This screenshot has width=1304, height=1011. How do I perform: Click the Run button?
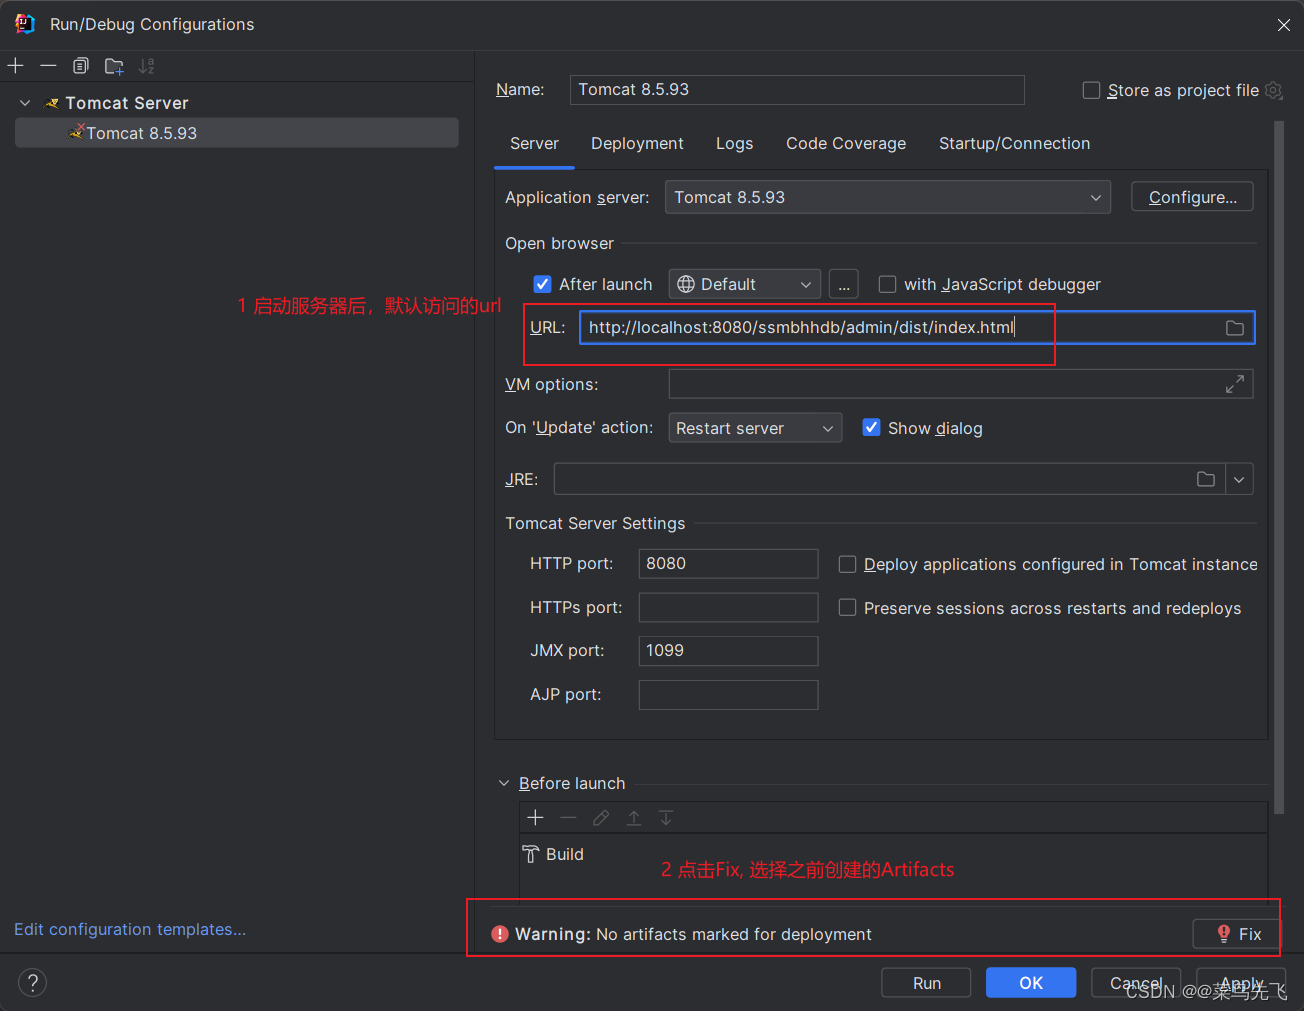(926, 983)
